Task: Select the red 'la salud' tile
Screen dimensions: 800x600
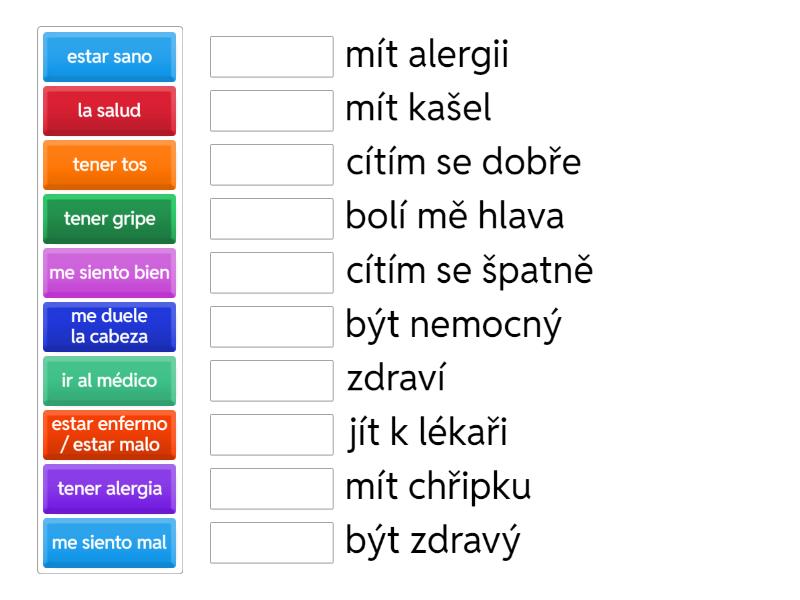Action: click(110, 111)
